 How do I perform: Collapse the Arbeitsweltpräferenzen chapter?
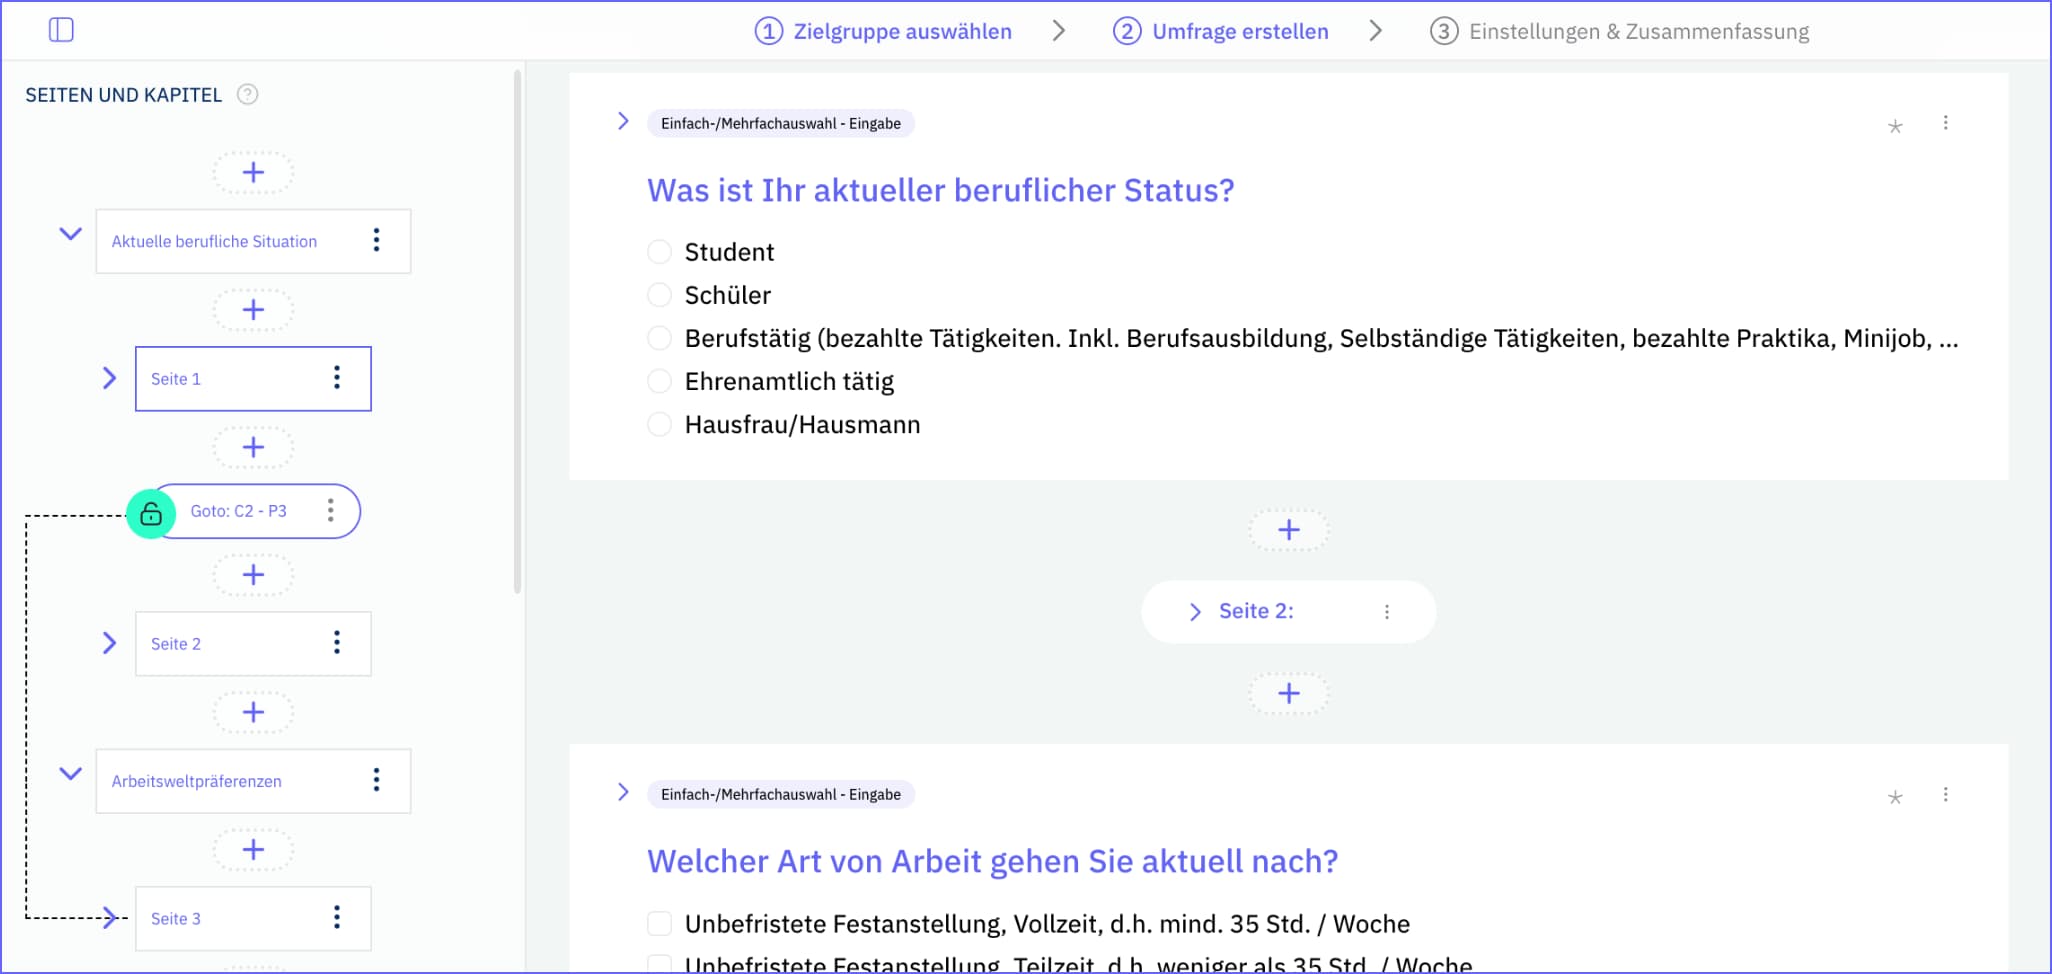70,773
